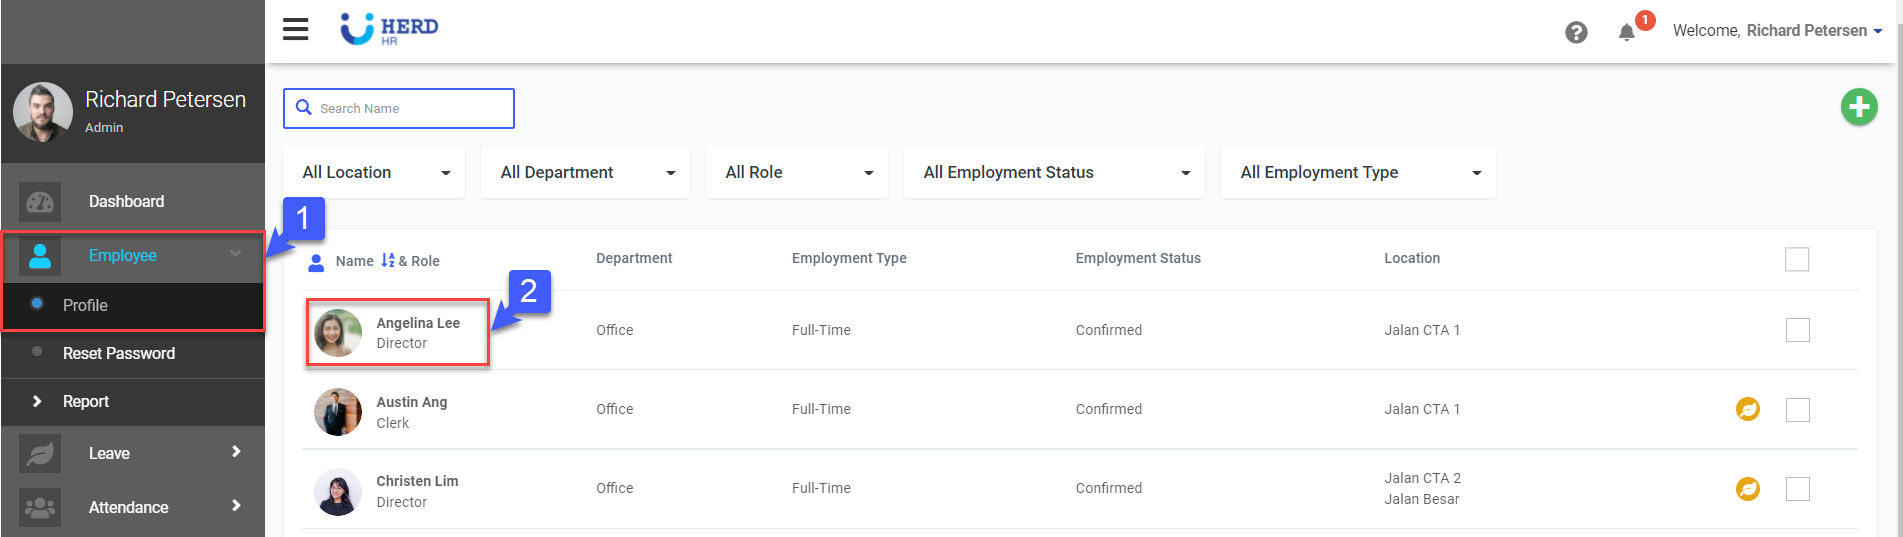Expand the All Department filter
Viewport: 1903px width, 537px height.
pos(586,173)
